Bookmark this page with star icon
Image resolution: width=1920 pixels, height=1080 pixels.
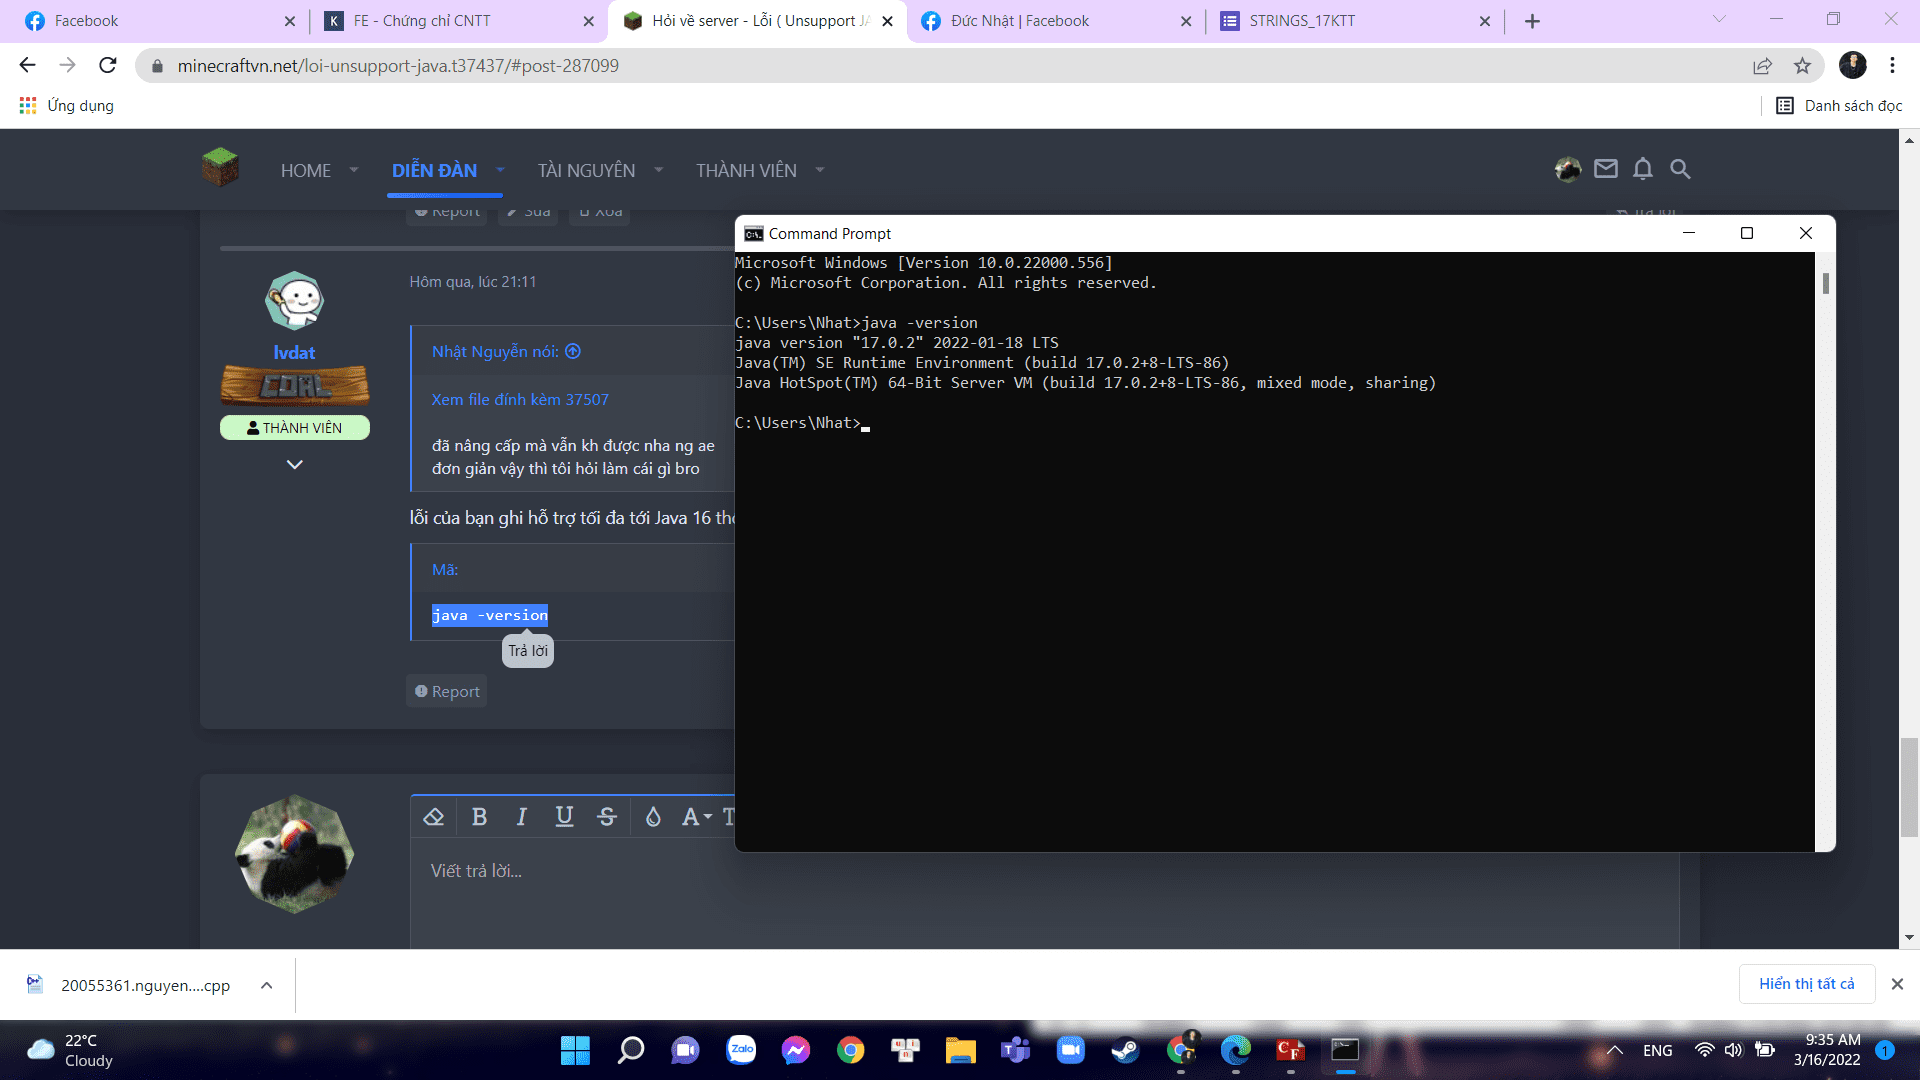1802,66
